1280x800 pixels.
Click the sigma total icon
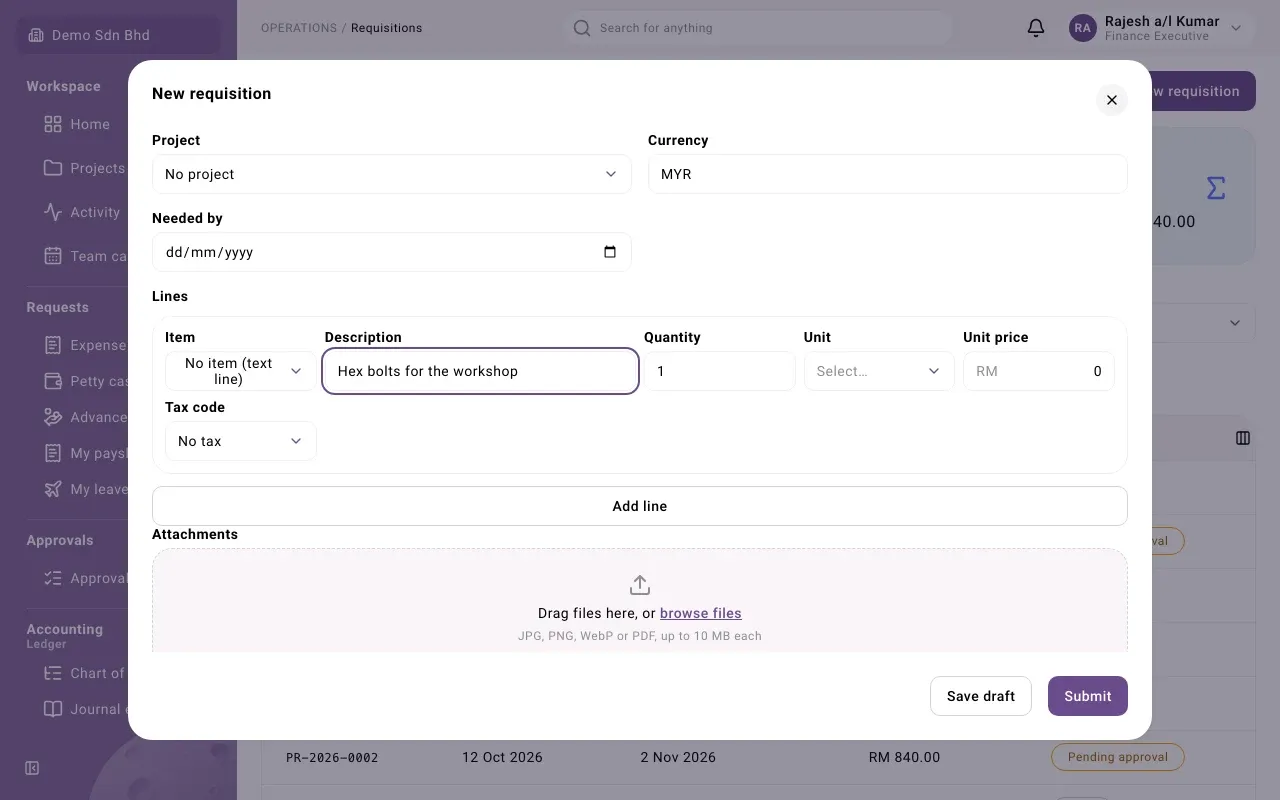point(1215,188)
